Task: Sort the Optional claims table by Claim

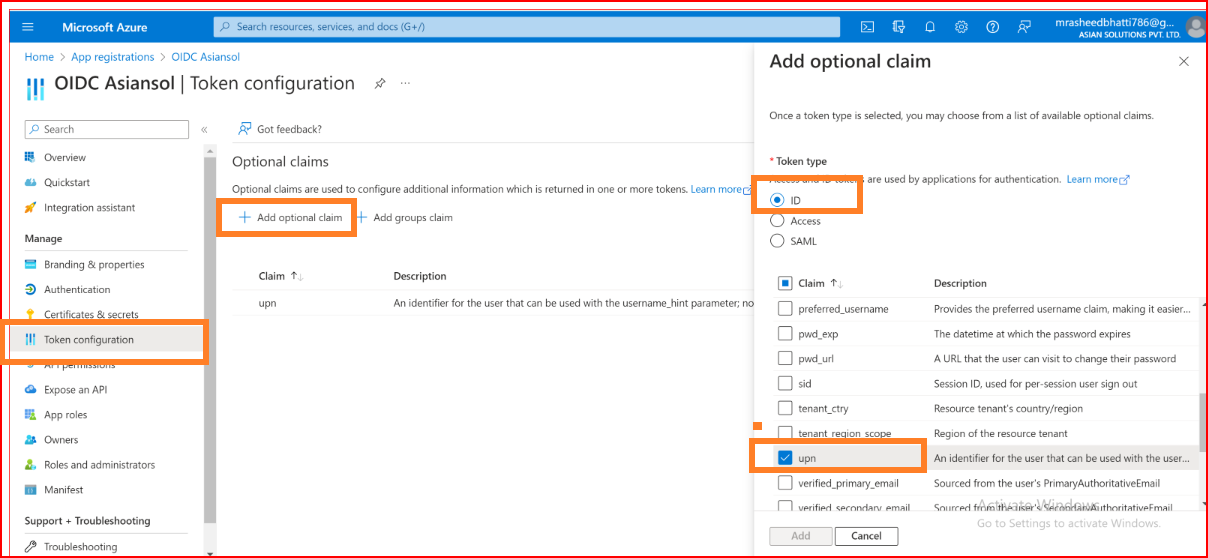Action: [281, 276]
